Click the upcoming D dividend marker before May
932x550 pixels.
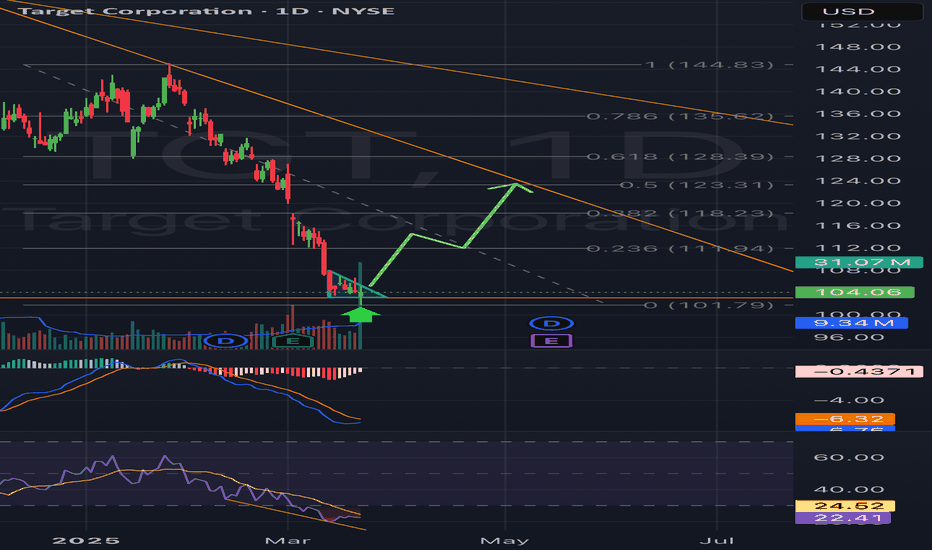551,323
